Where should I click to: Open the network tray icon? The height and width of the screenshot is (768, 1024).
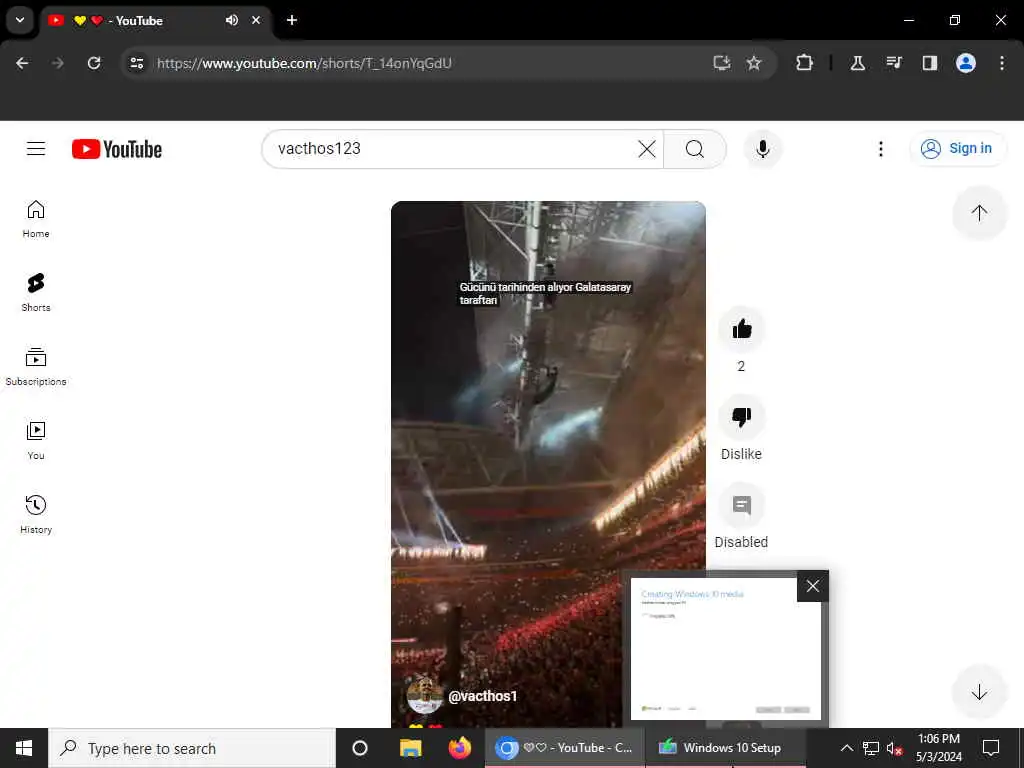pyautogui.click(x=871, y=748)
